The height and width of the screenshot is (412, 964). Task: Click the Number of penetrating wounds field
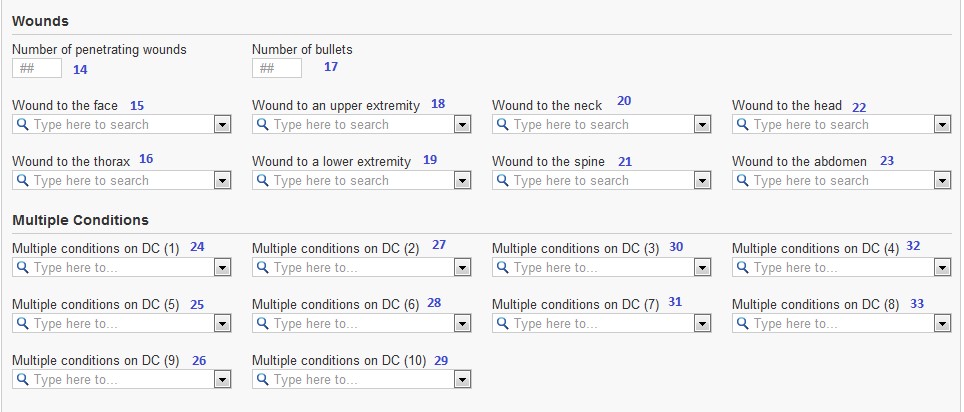37,68
